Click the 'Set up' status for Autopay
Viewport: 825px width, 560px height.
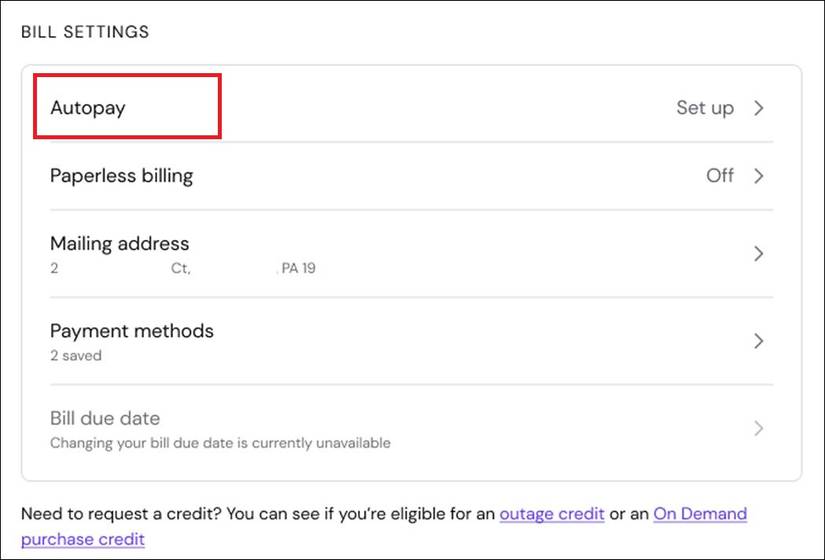pyautogui.click(x=704, y=108)
